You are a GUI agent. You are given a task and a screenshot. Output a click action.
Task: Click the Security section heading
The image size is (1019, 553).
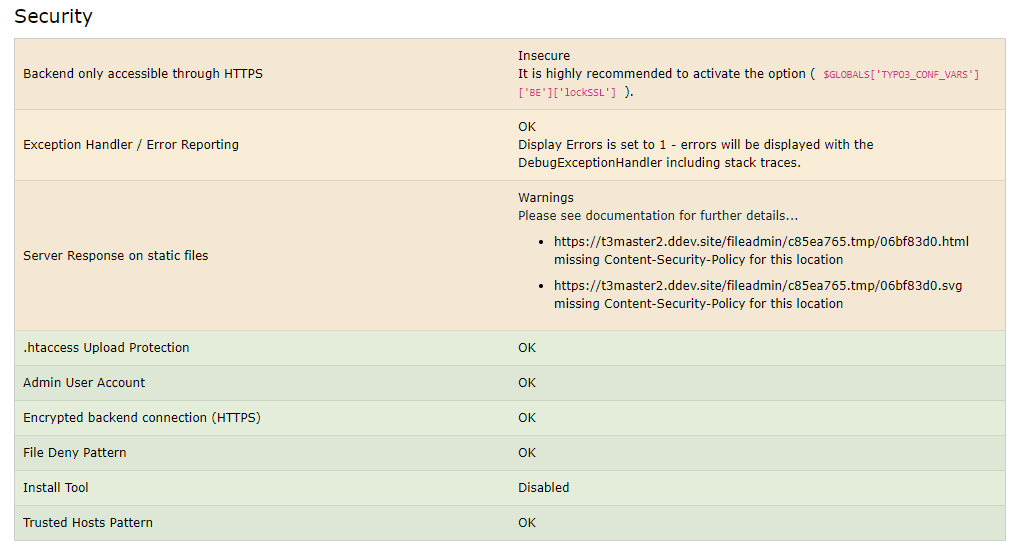pyautogui.click(x=53, y=17)
